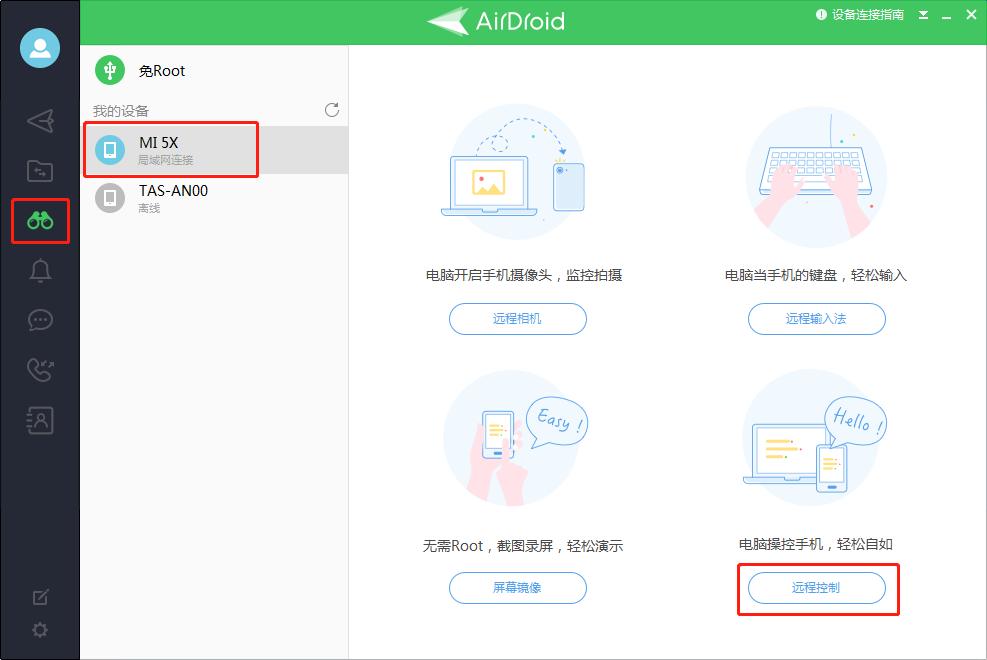
Task: Select the MI 5X device
Action: (x=170, y=148)
